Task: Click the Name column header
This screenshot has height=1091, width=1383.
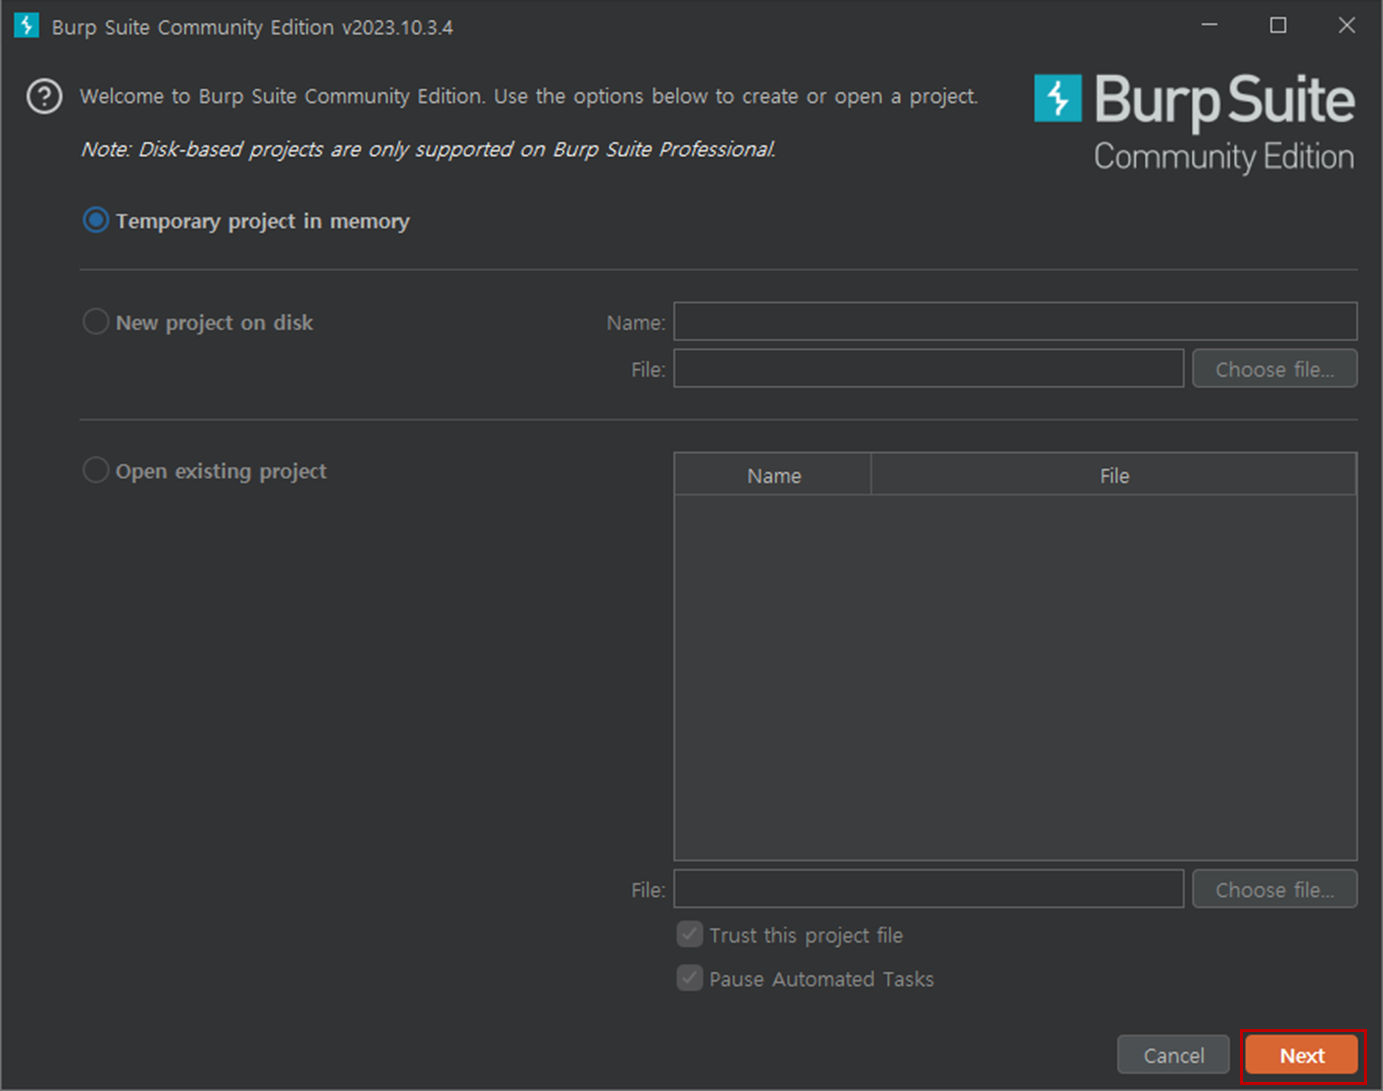Action: [x=773, y=475]
